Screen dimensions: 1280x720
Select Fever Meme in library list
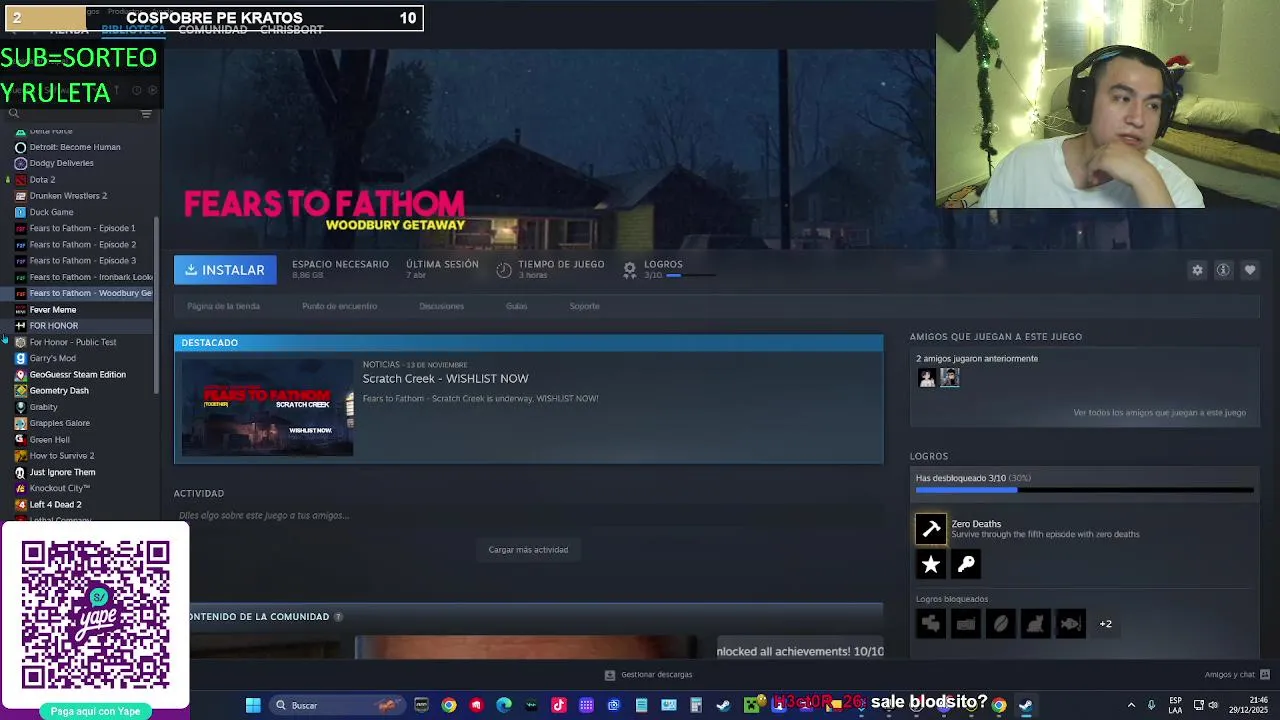(53, 310)
